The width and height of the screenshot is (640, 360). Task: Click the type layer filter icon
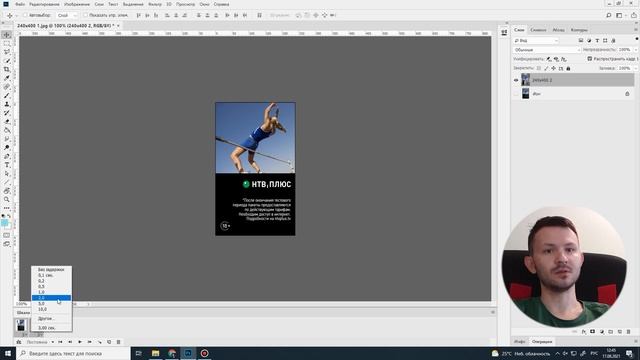click(597, 41)
